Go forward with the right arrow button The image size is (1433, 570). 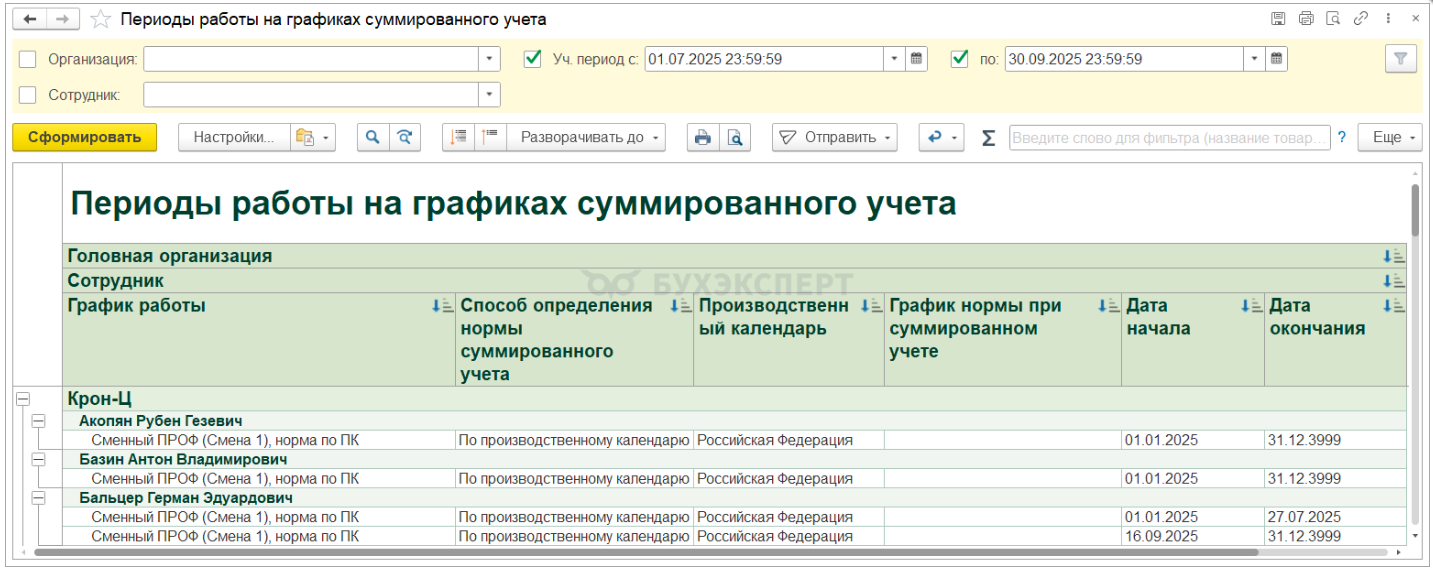(62, 19)
